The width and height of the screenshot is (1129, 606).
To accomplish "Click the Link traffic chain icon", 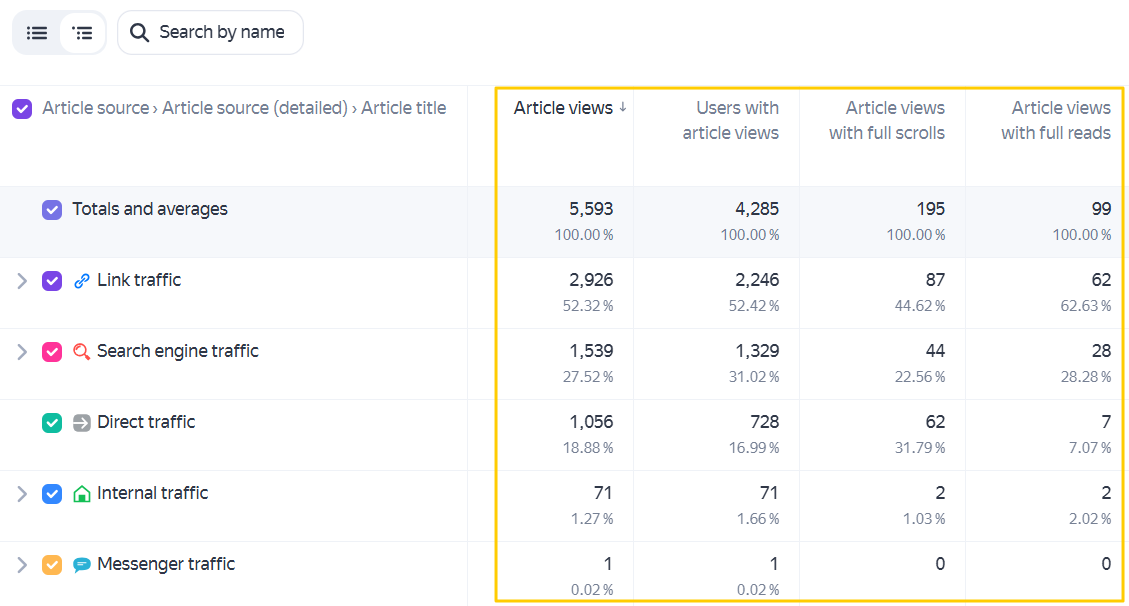I will [81, 281].
